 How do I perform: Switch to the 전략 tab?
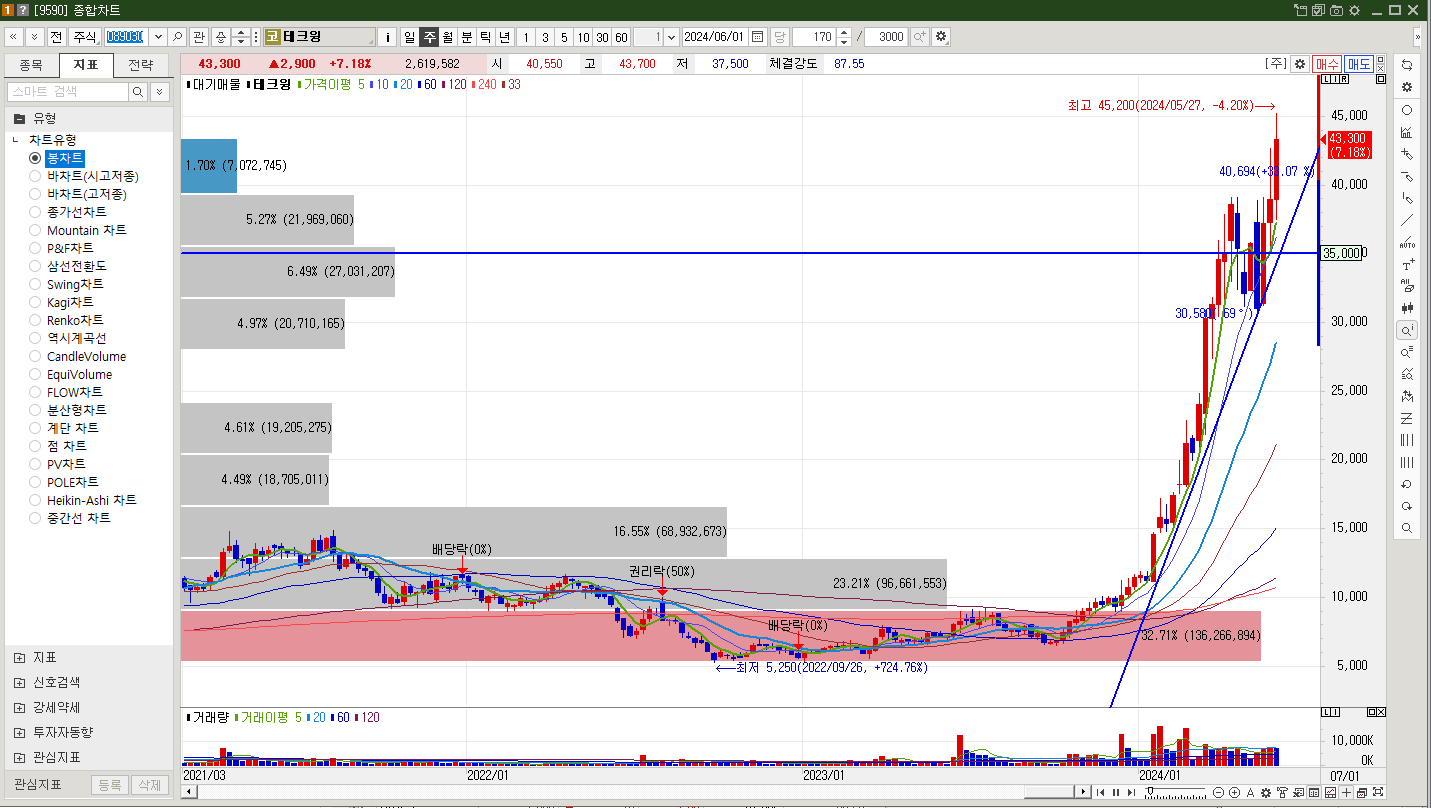coord(141,65)
